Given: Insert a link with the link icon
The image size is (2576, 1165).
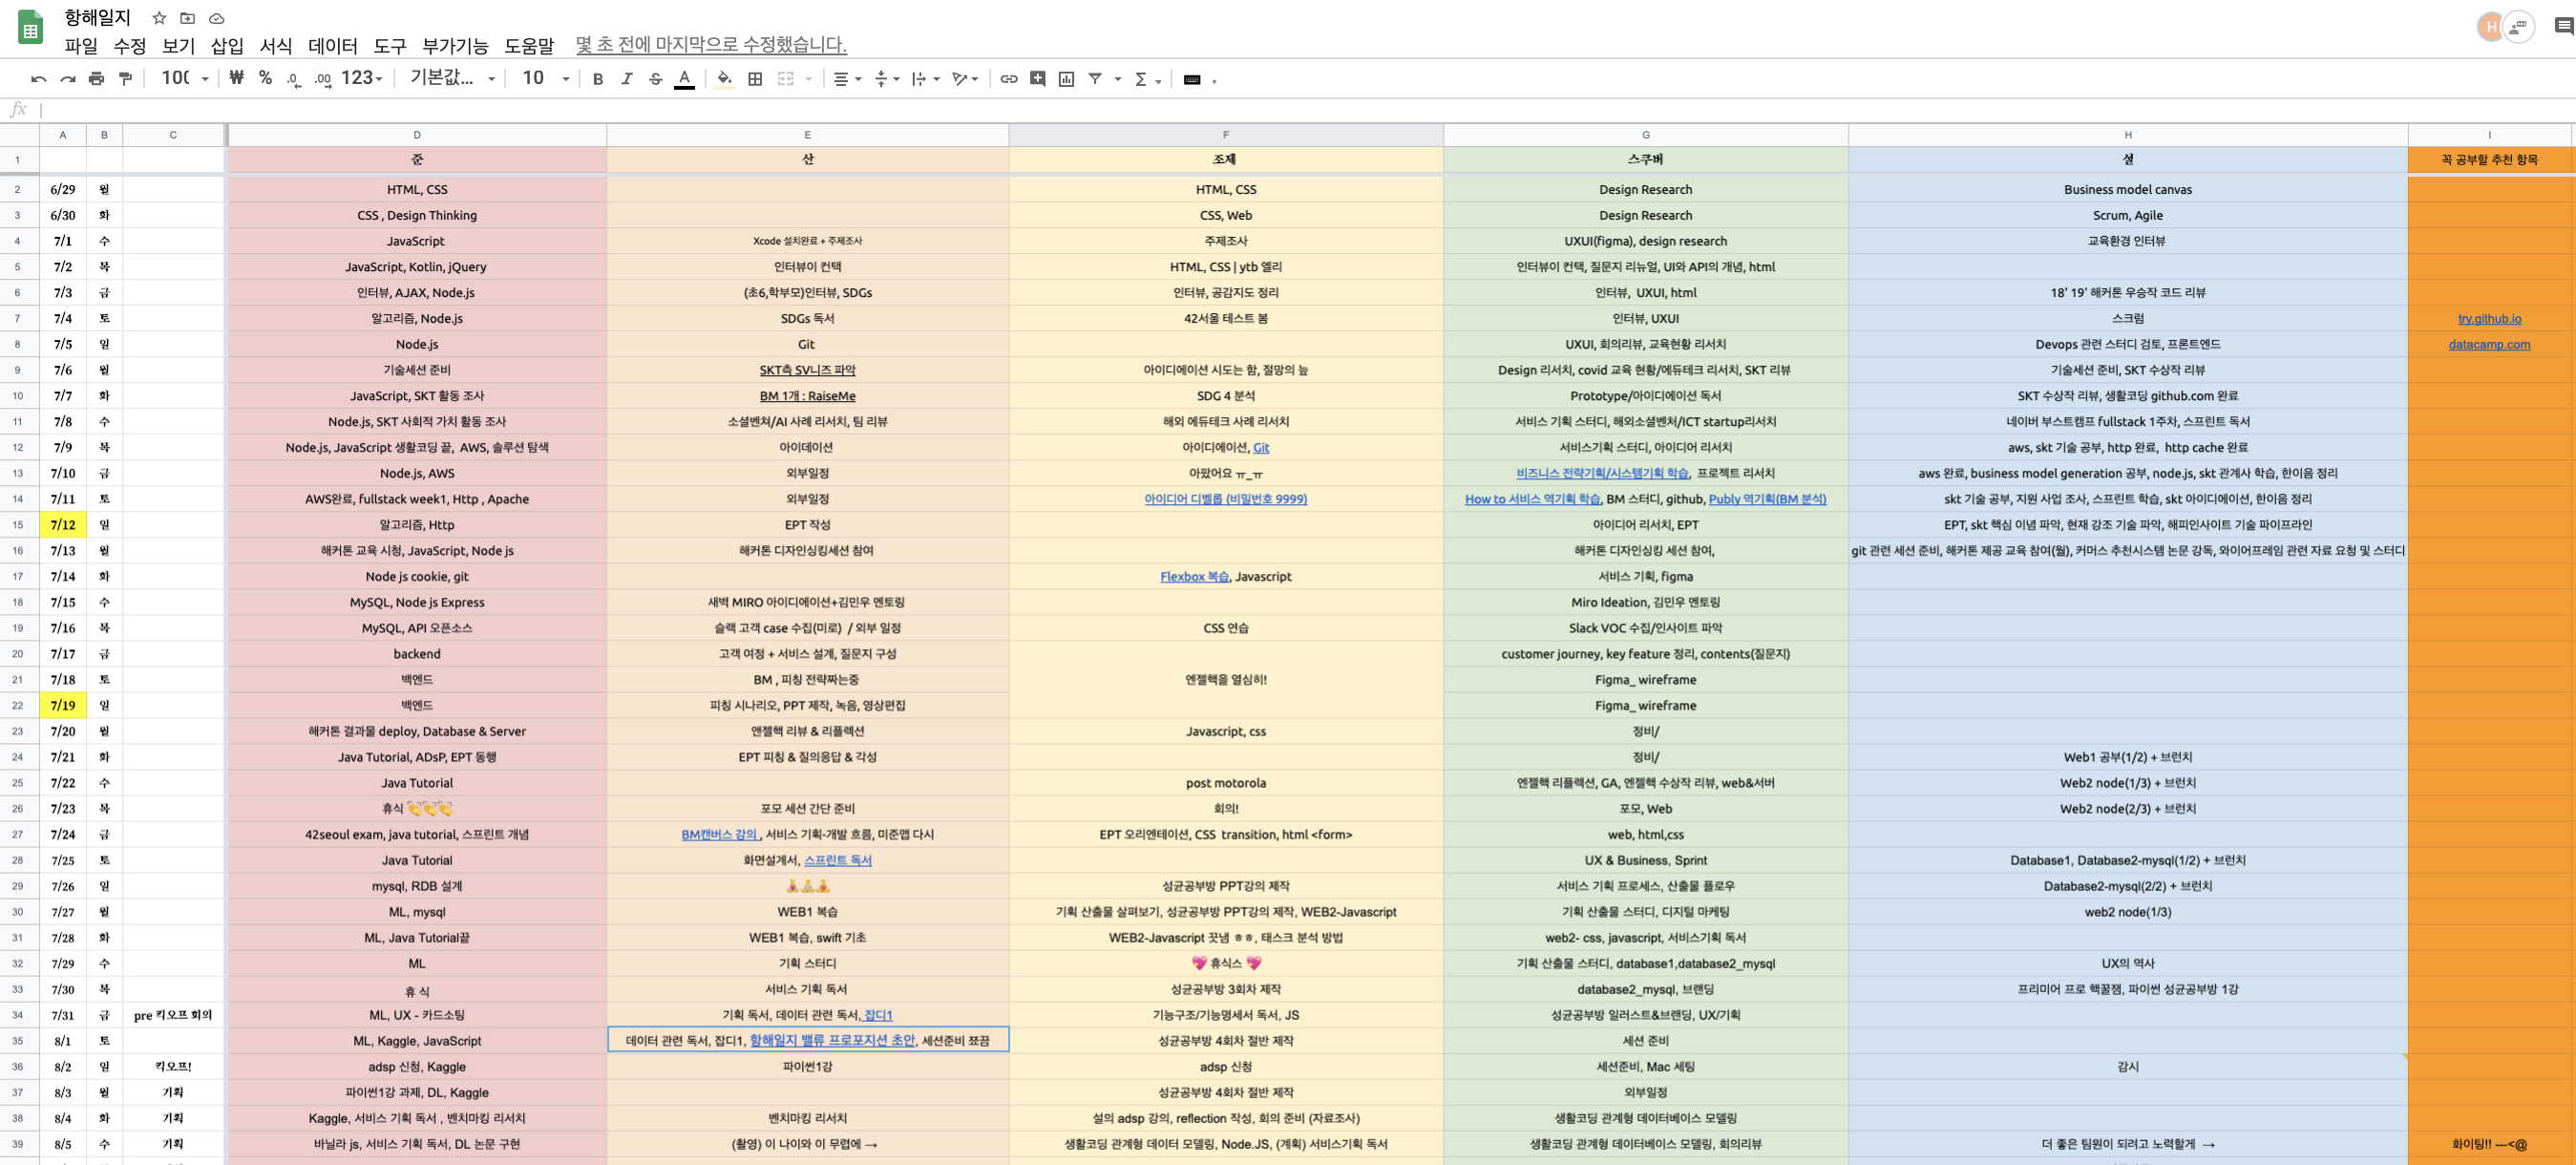Looking at the screenshot, I should tap(1008, 79).
